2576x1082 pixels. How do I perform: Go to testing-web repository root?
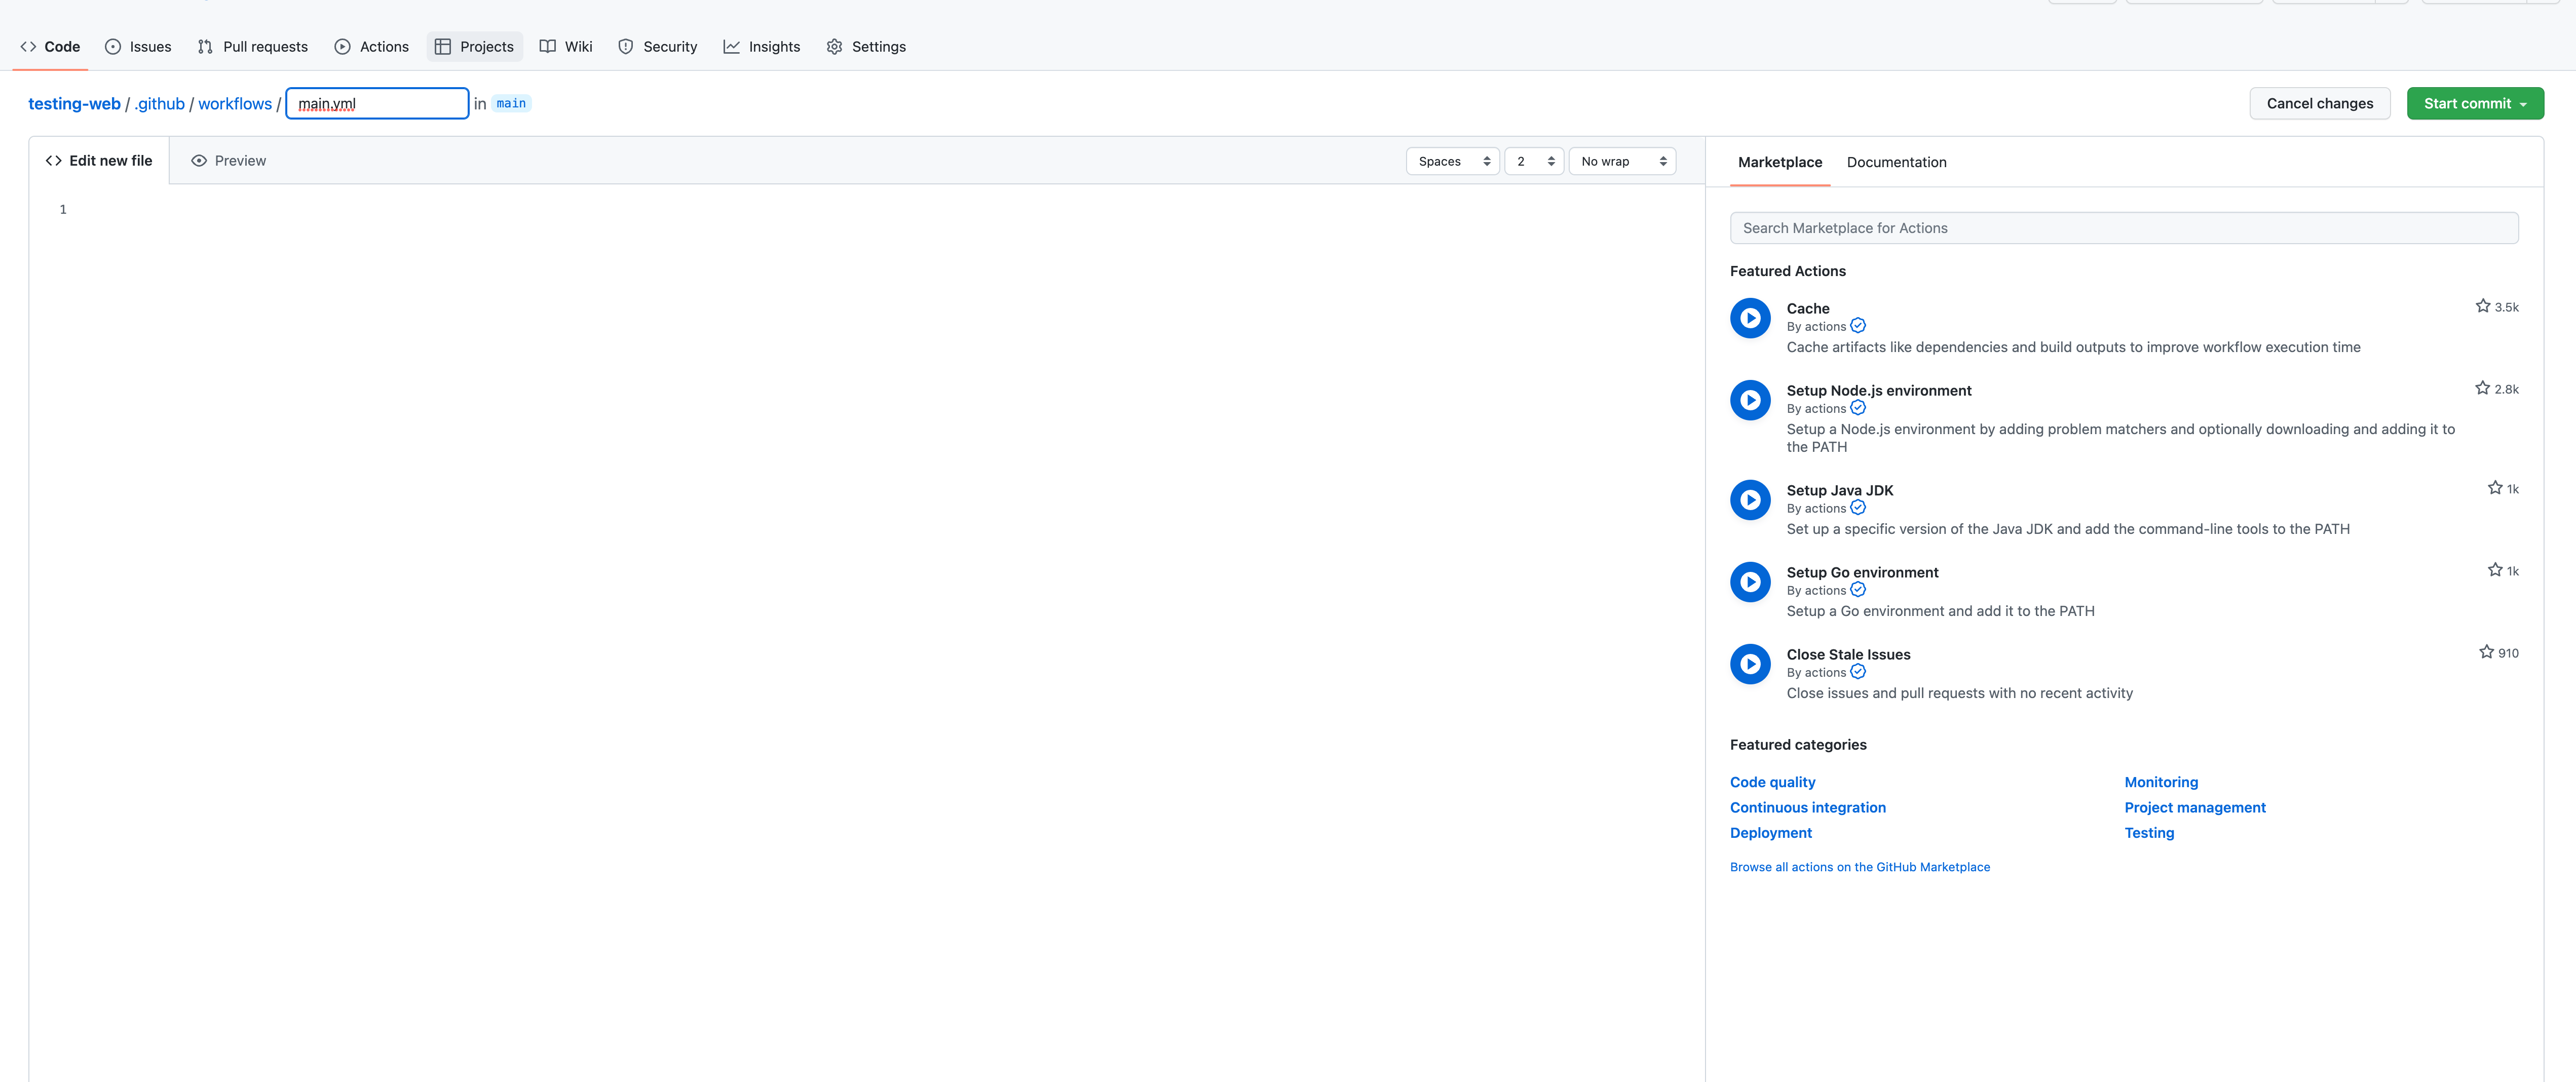pos(74,104)
